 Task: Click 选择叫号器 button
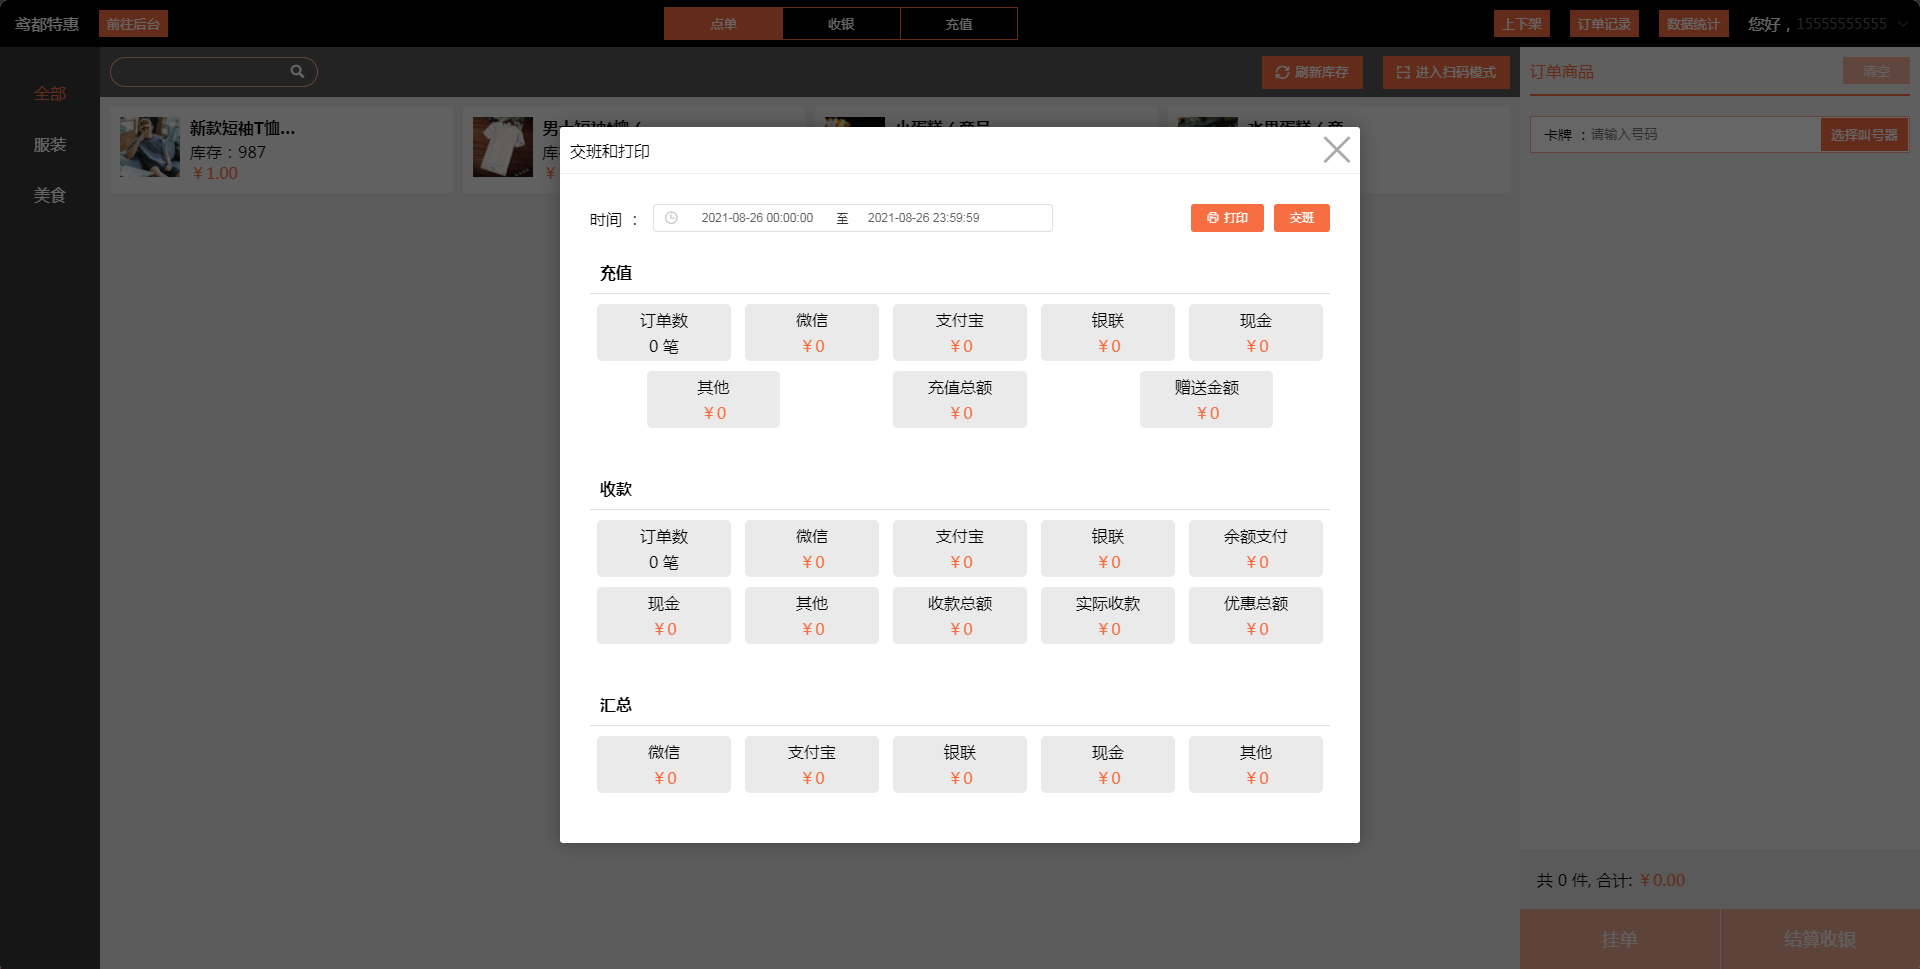[x=1864, y=135]
